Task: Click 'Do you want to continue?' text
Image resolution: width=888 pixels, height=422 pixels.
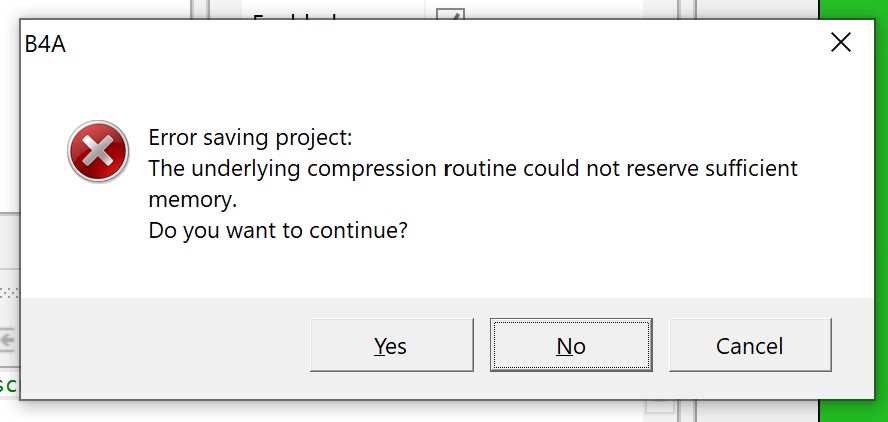Action: pos(278,230)
